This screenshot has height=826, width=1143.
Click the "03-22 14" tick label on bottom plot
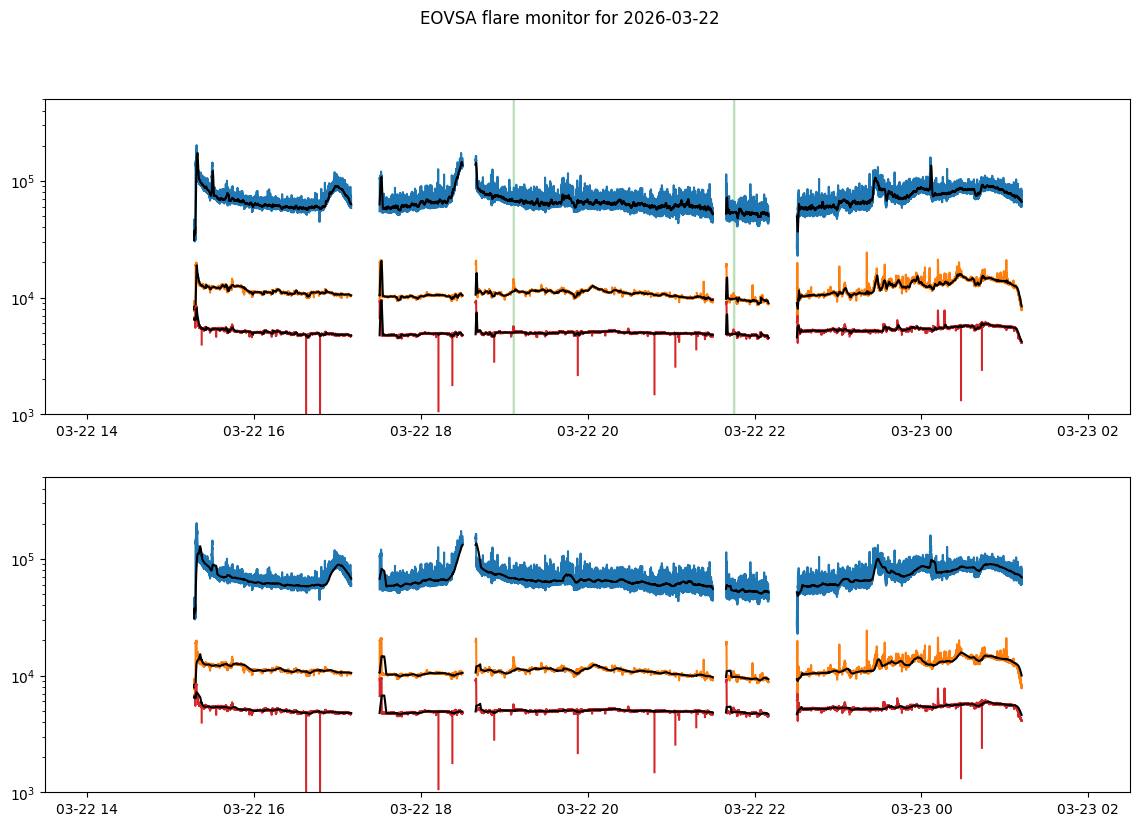click(x=87, y=810)
